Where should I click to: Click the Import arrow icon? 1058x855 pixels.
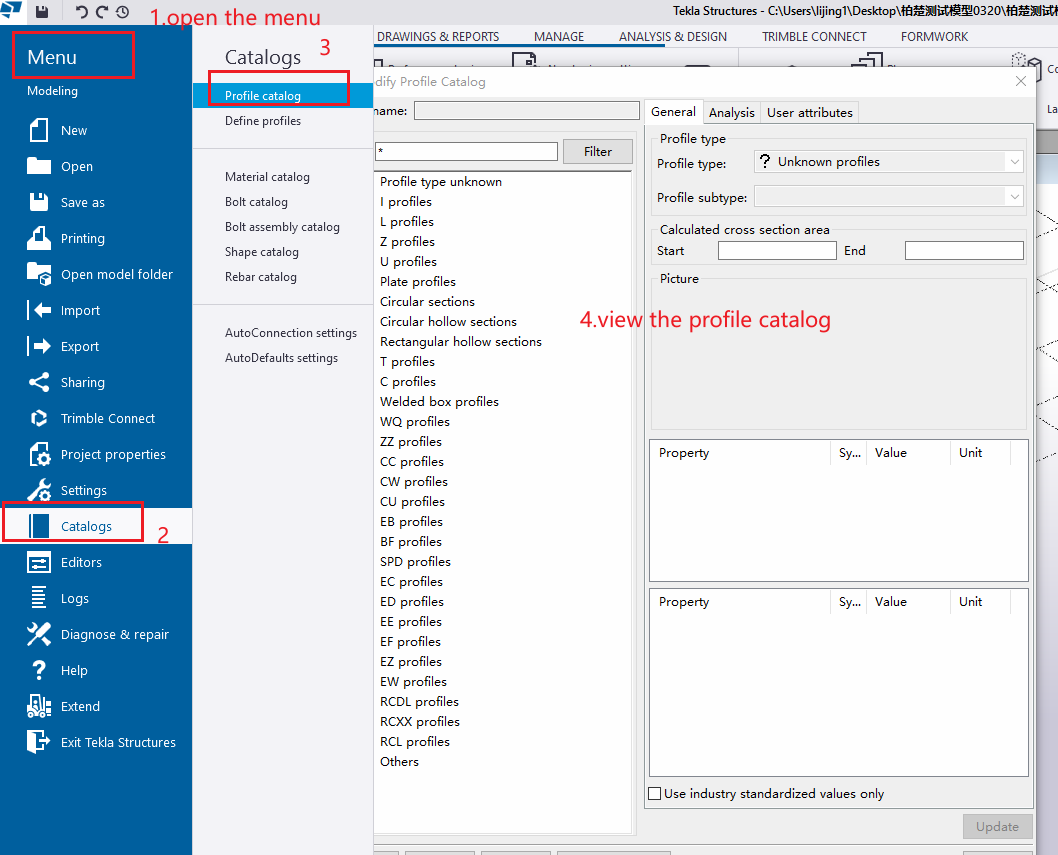tap(39, 310)
